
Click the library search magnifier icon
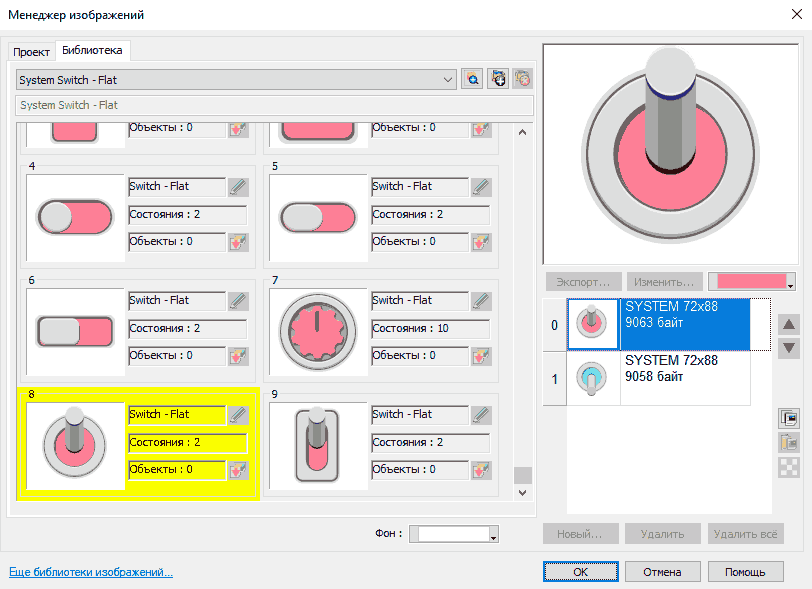tap(472, 79)
